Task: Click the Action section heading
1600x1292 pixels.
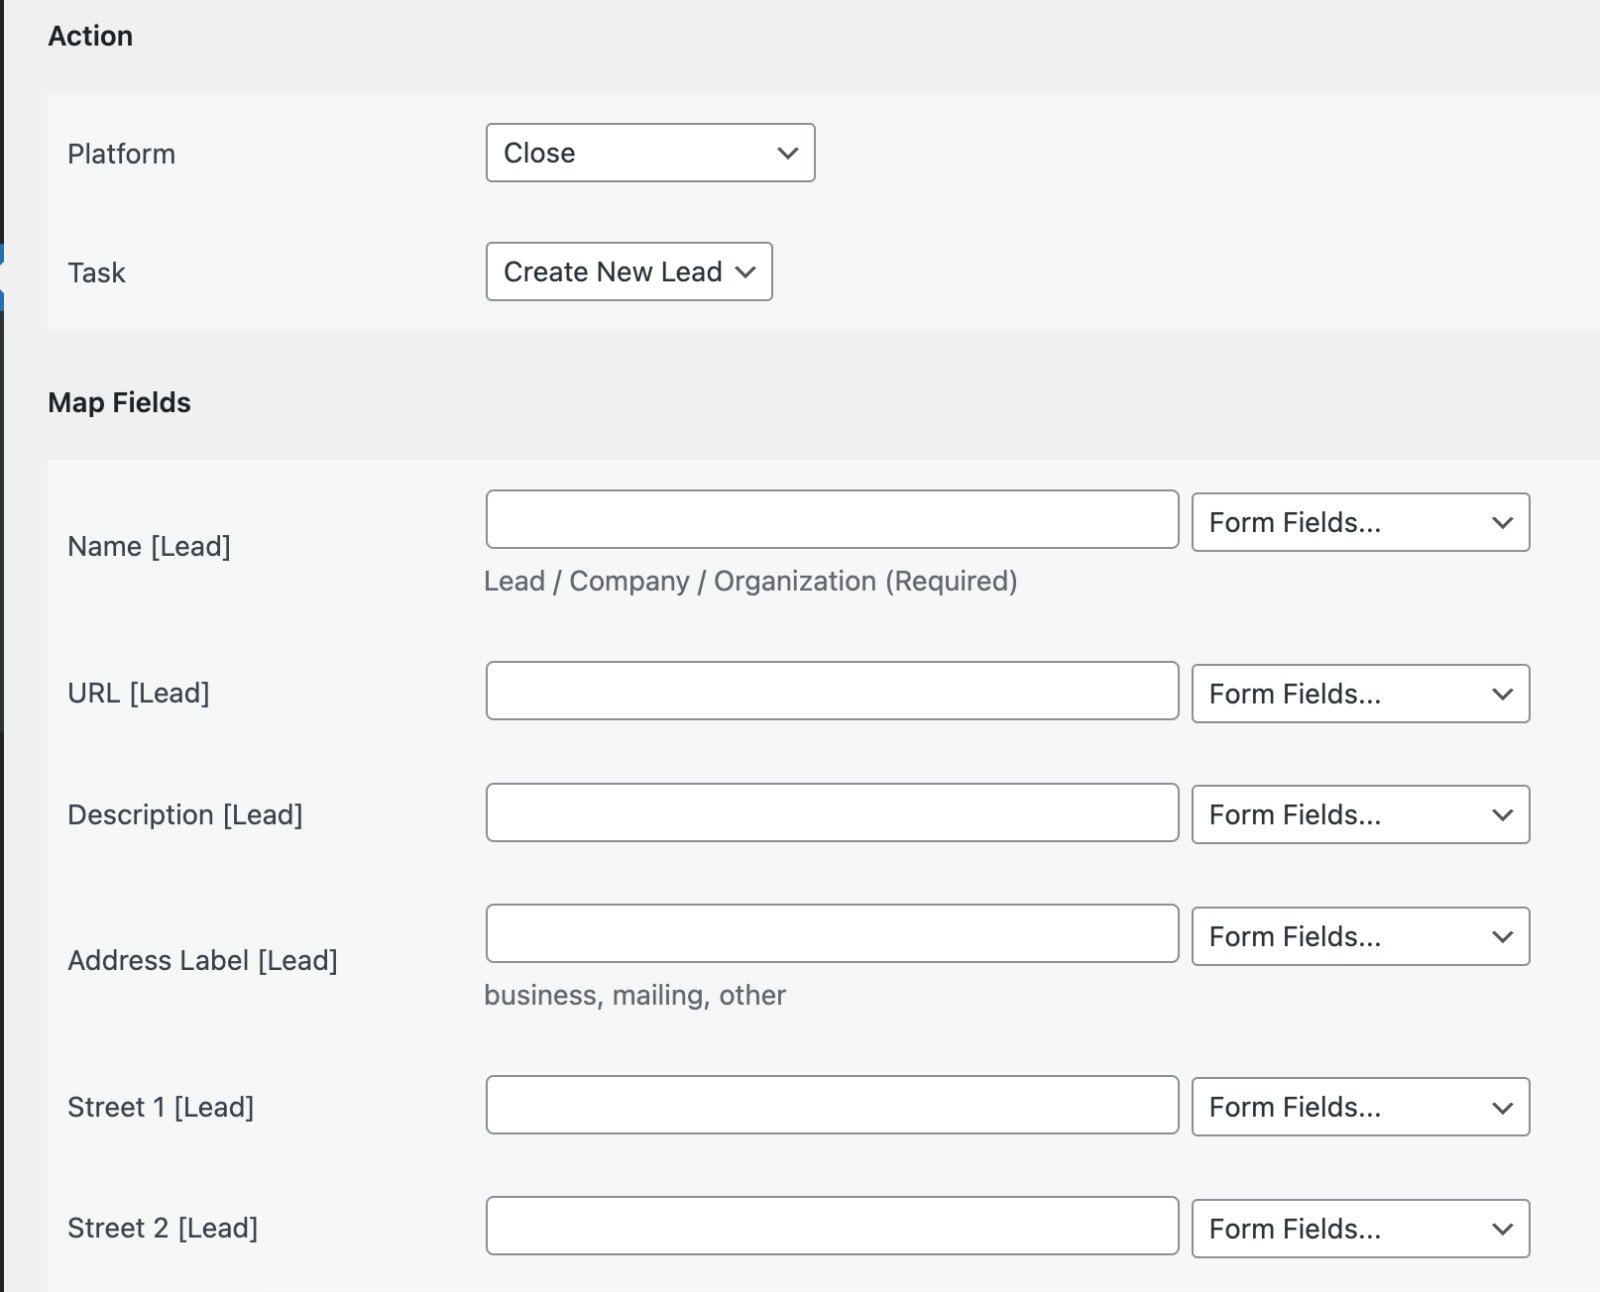Action: (91, 35)
